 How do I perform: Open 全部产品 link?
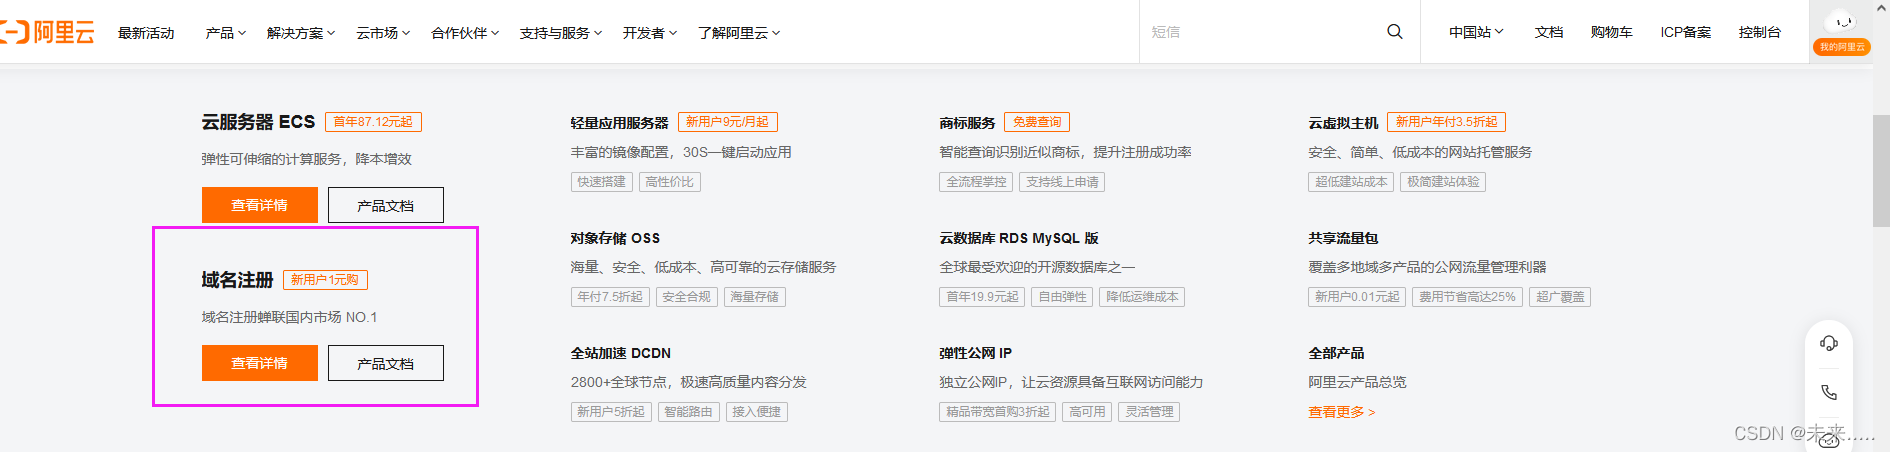(x=1336, y=353)
